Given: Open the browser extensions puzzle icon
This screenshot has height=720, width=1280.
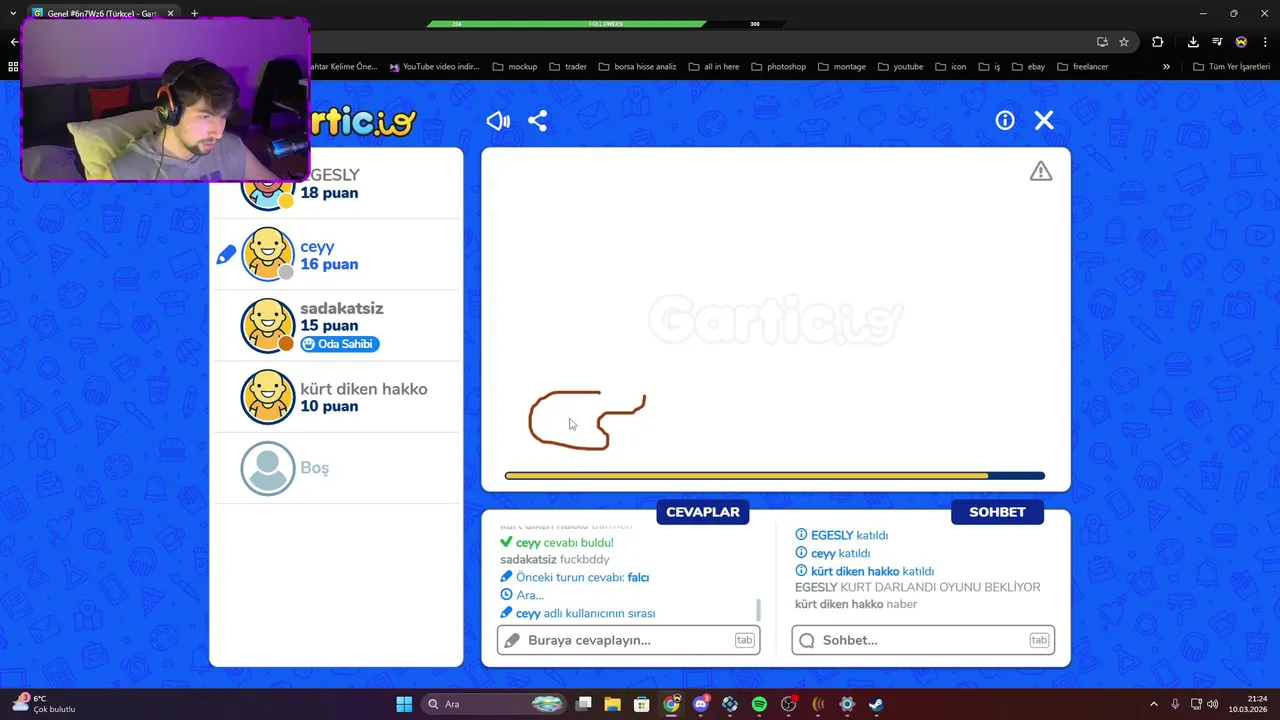Looking at the screenshot, I should click(x=1158, y=42).
